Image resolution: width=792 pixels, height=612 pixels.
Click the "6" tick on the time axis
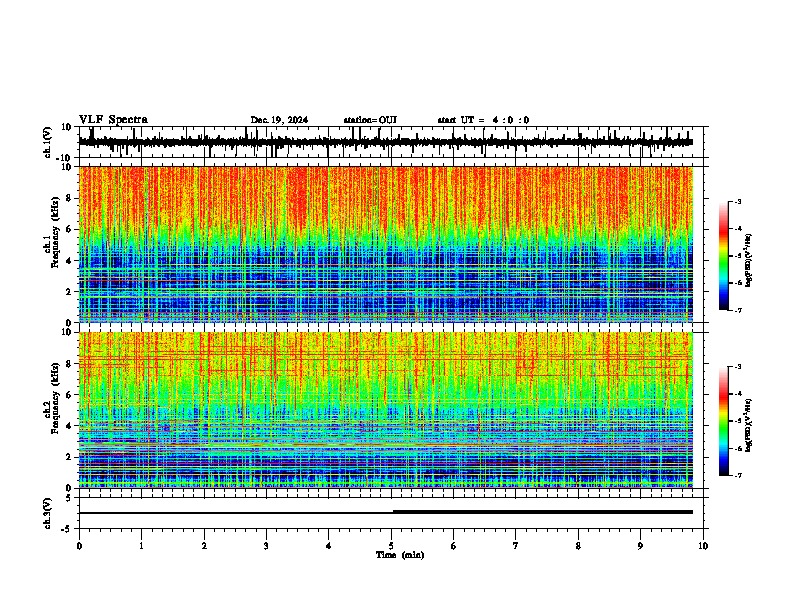(x=453, y=545)
